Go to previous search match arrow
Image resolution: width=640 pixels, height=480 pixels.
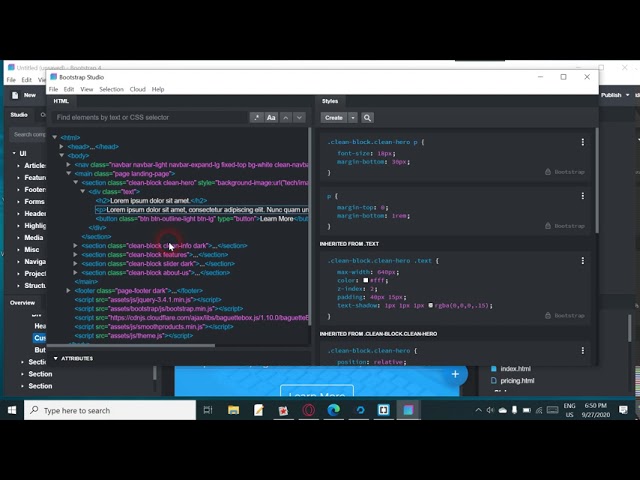(286, 118)
